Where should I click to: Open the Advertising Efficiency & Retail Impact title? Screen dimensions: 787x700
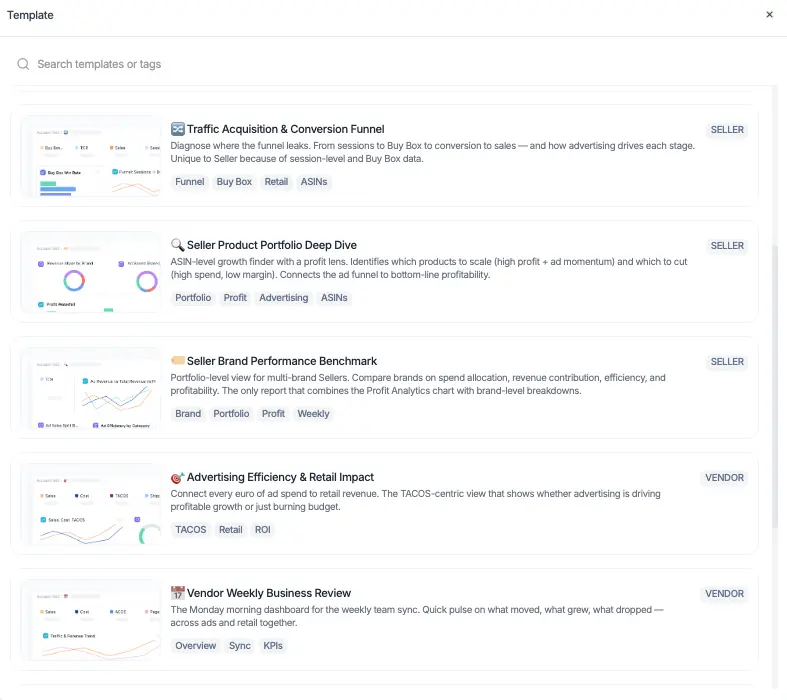280,477
